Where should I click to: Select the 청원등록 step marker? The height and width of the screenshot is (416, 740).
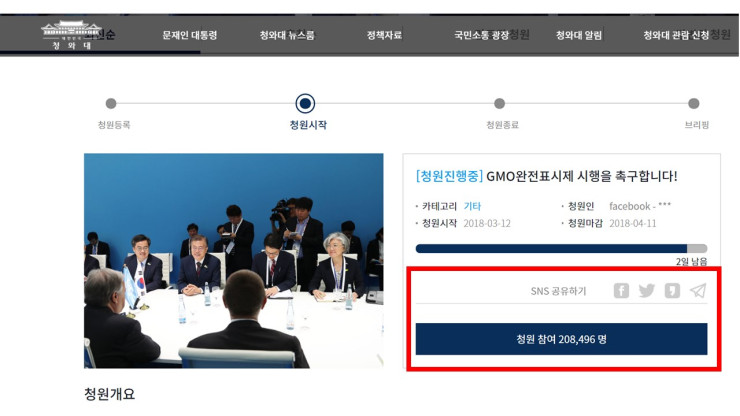tap(111, 103)
